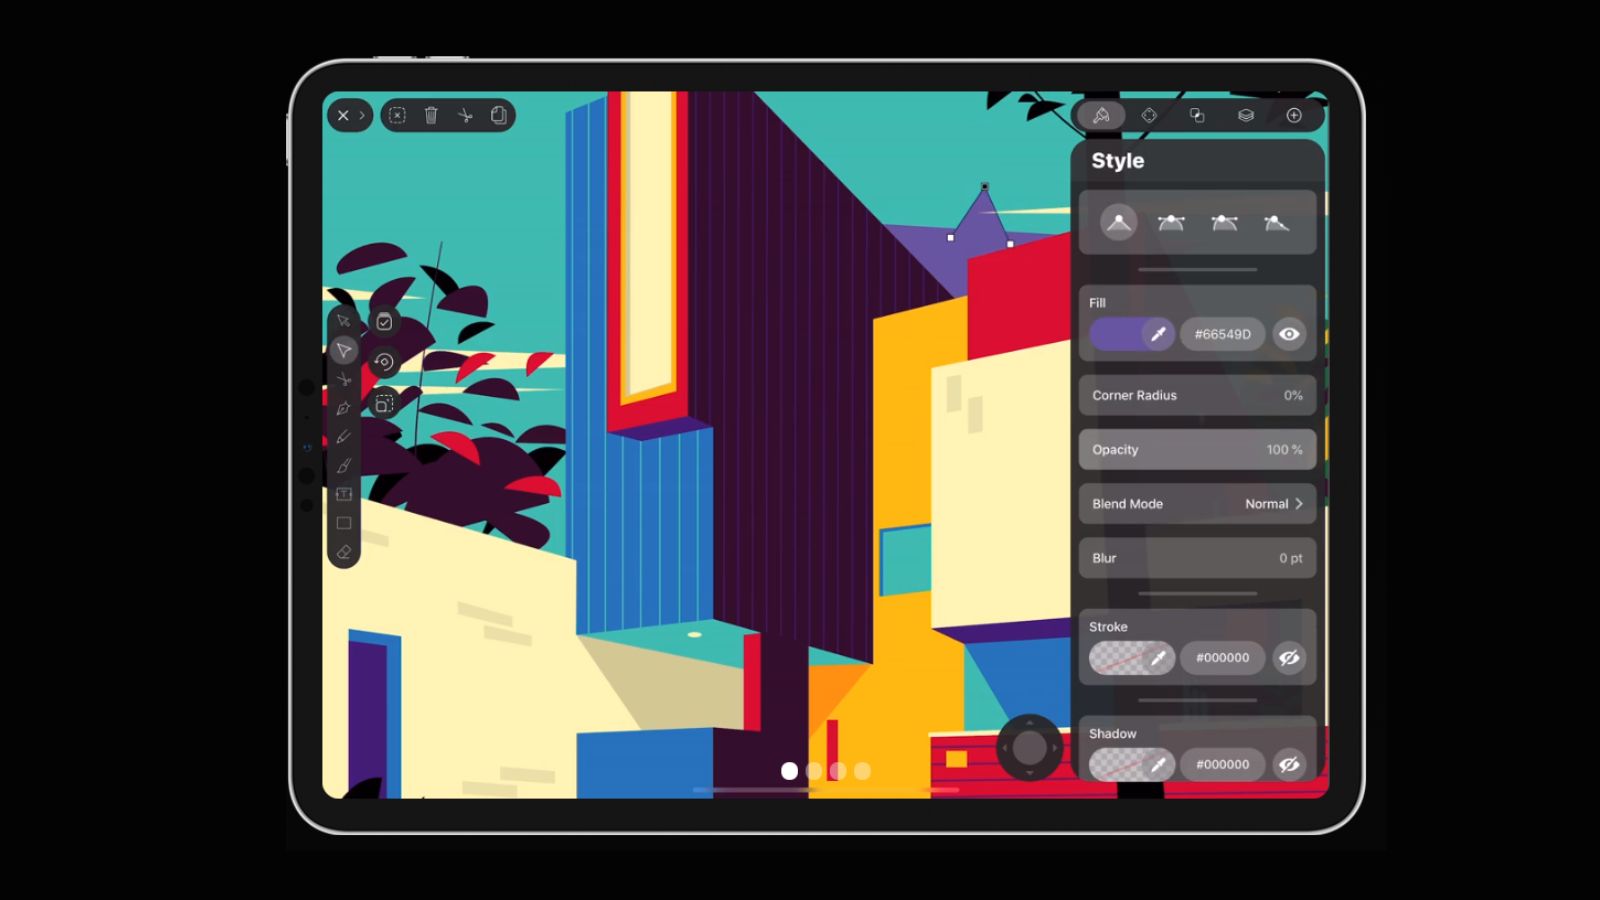Add a new element with the plus button

tap(1294, 116)
